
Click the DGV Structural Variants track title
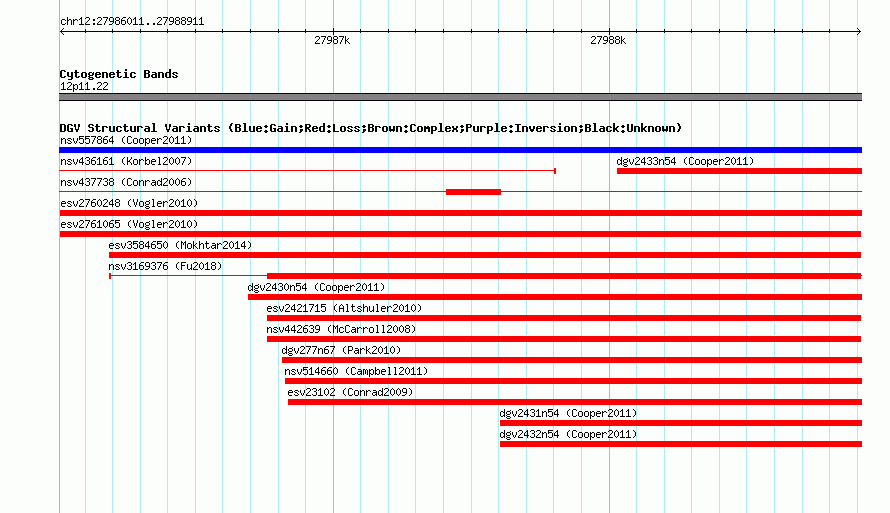[x=370, y=128]
